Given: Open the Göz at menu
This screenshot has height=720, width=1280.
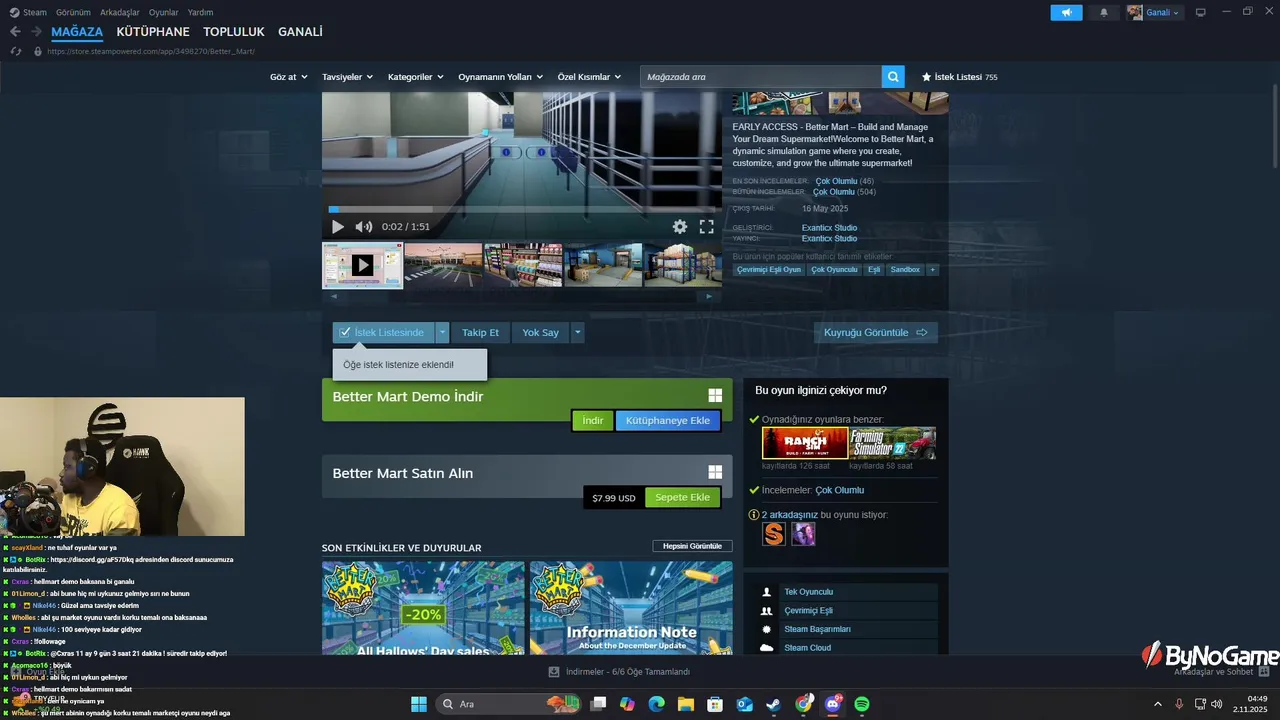Looking at the screenshot, I should pos(289,77).
